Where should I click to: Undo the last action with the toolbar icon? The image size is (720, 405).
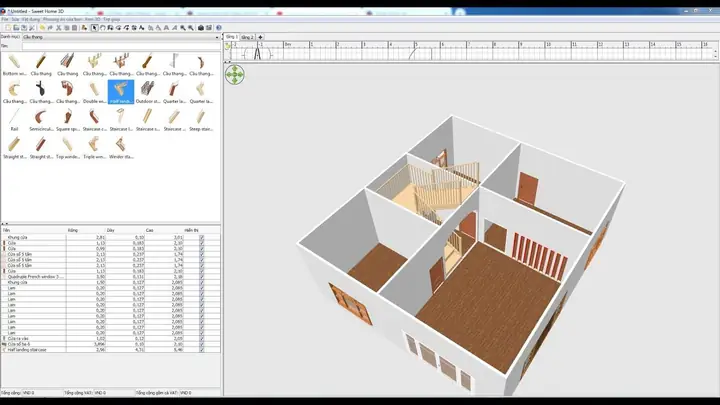pyautogui.click(x=42, y=28)
